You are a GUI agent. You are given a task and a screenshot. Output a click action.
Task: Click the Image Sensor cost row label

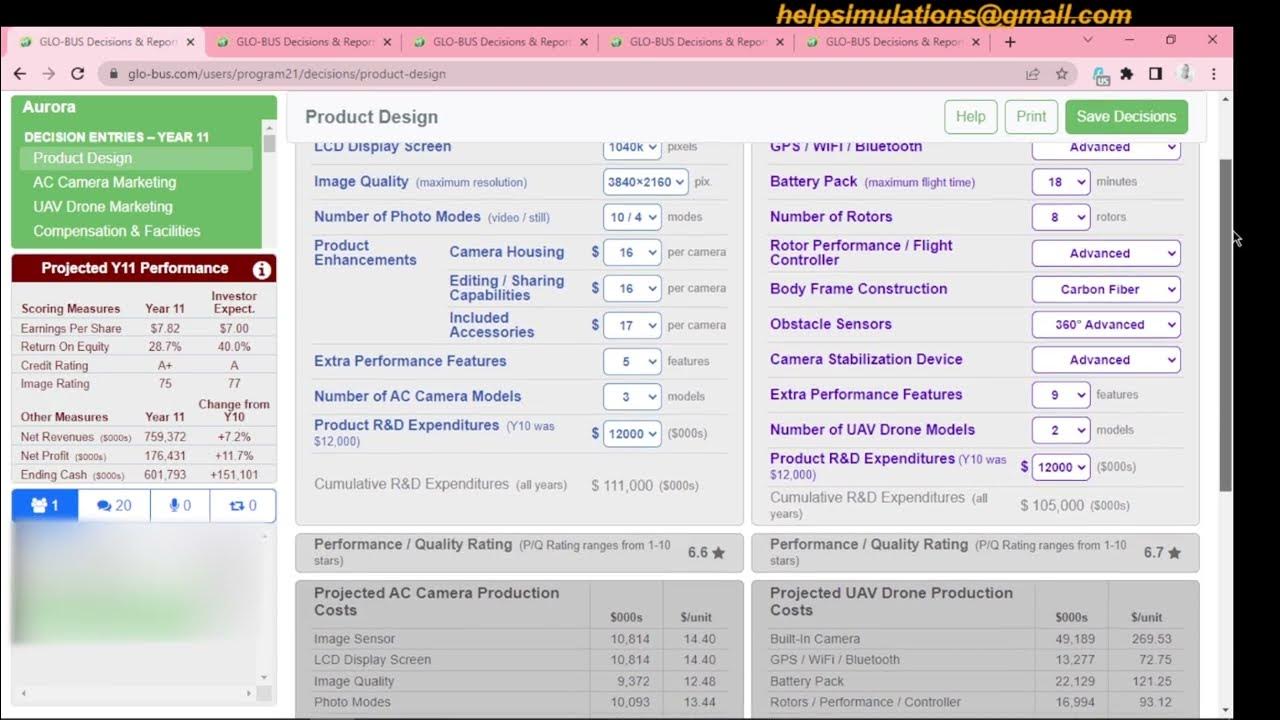(354, 639)
